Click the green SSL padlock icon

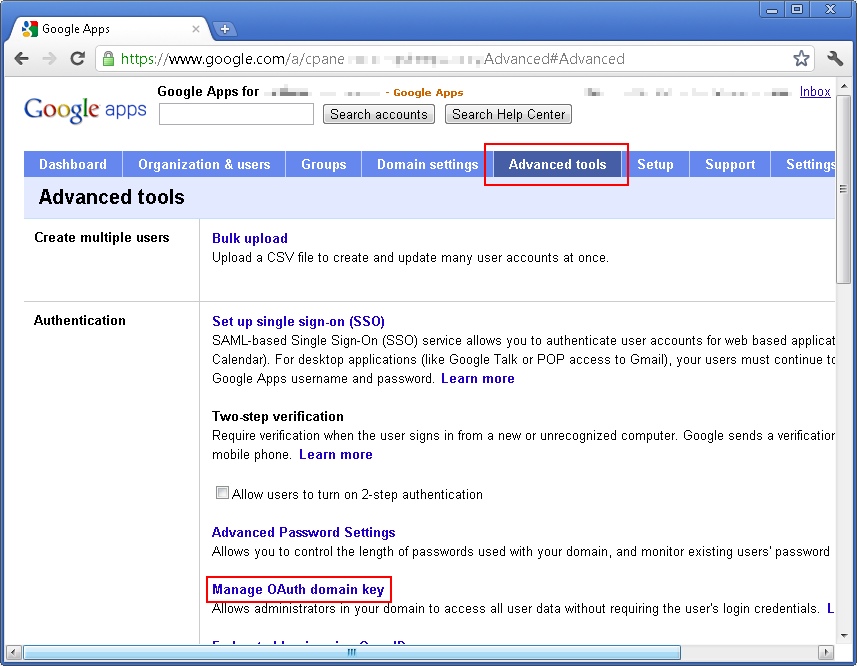[x=109, y=58]
